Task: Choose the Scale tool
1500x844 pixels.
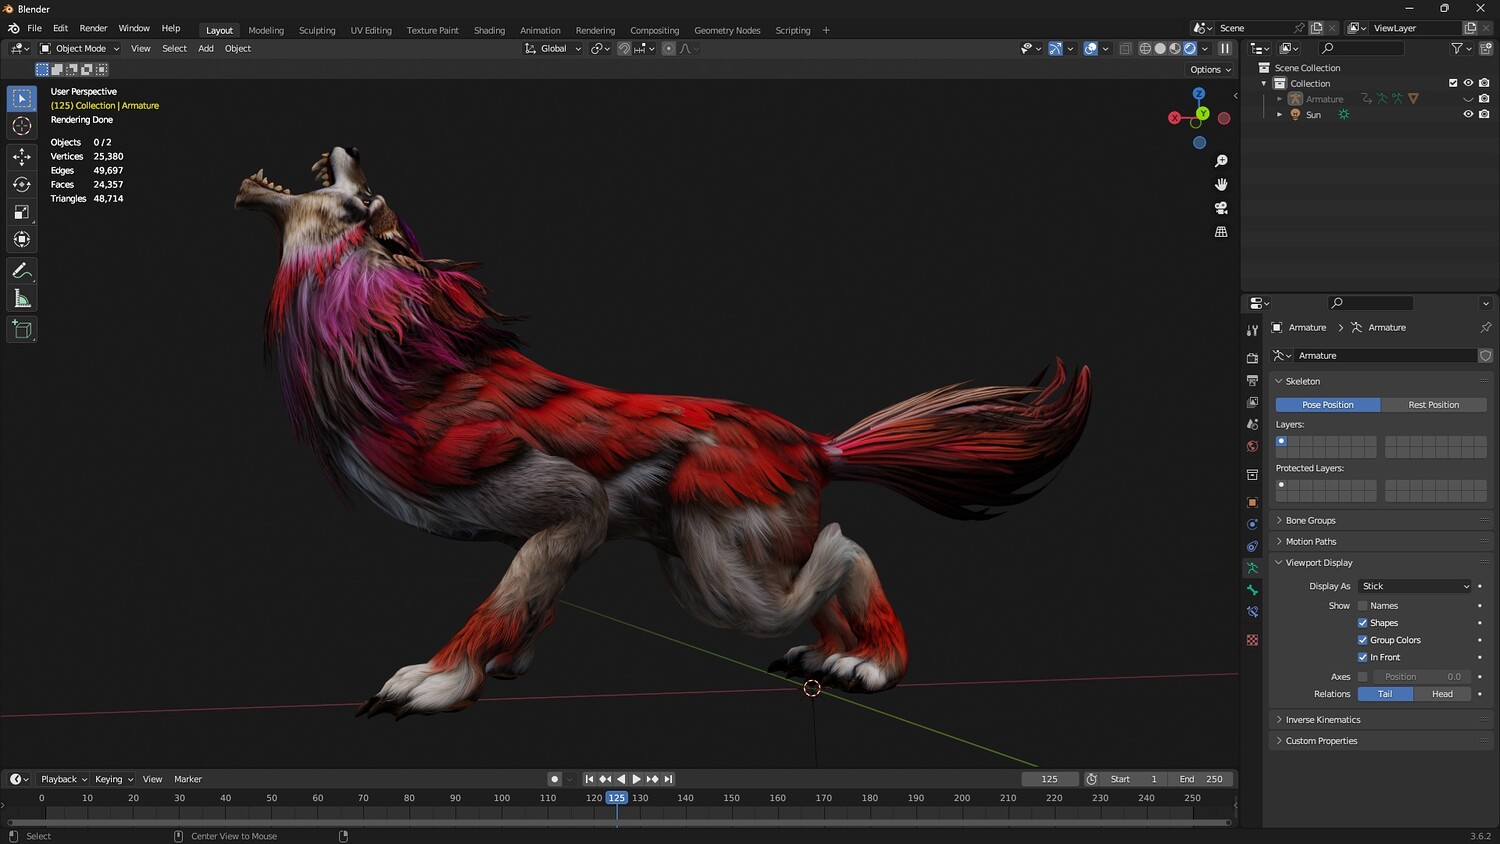Action: pos(22,212)
